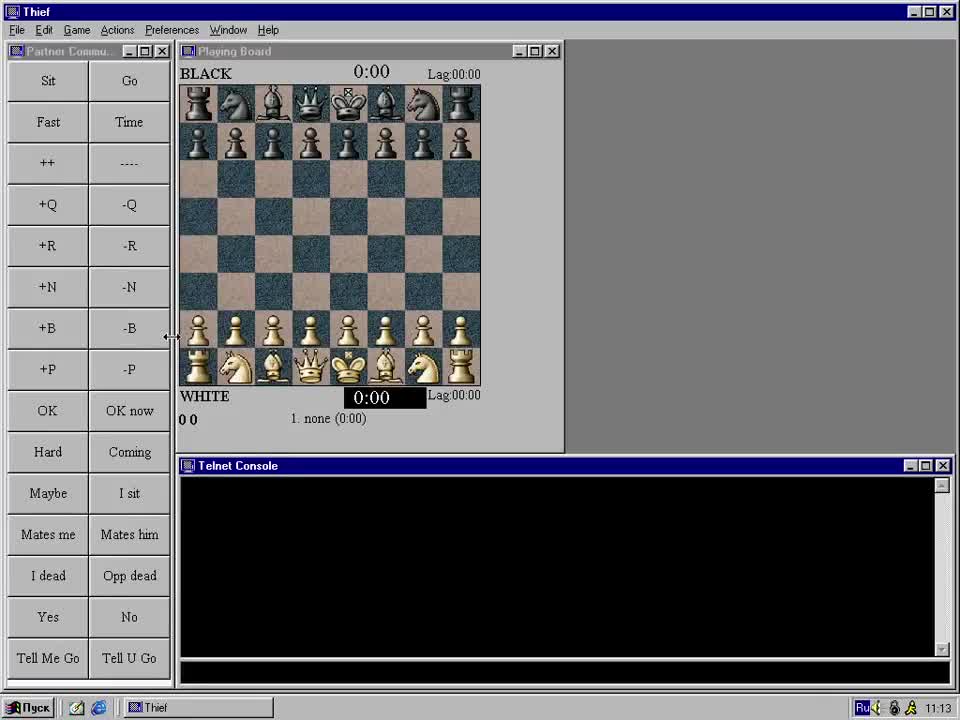Image resolution: width=960 pixels, height=720 pixels.
Task: Click the white queen chess piece
Action: [310, 367]
